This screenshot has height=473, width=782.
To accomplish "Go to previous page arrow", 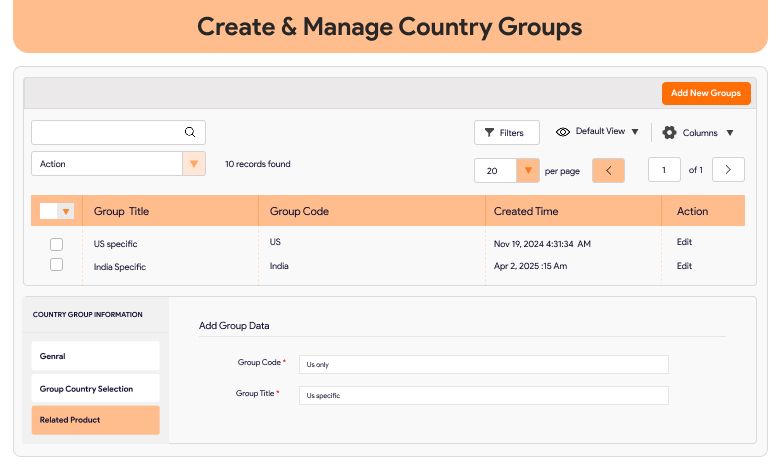I will [x=608, y=170].
